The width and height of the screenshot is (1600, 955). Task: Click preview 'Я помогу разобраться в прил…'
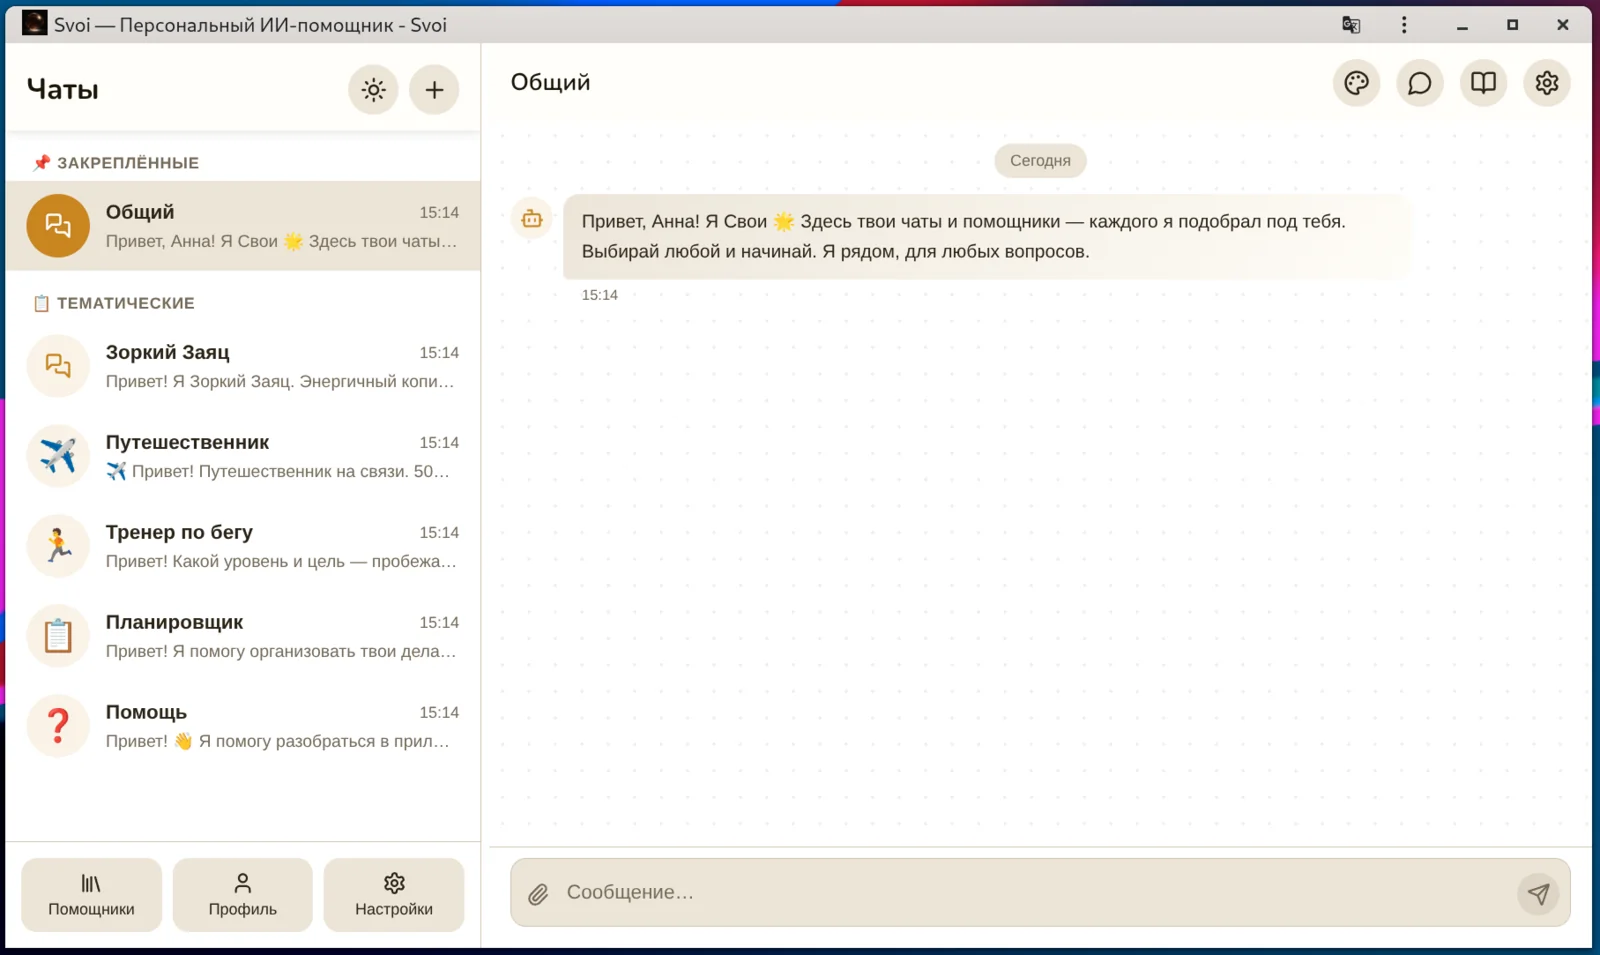click(324, 742)
